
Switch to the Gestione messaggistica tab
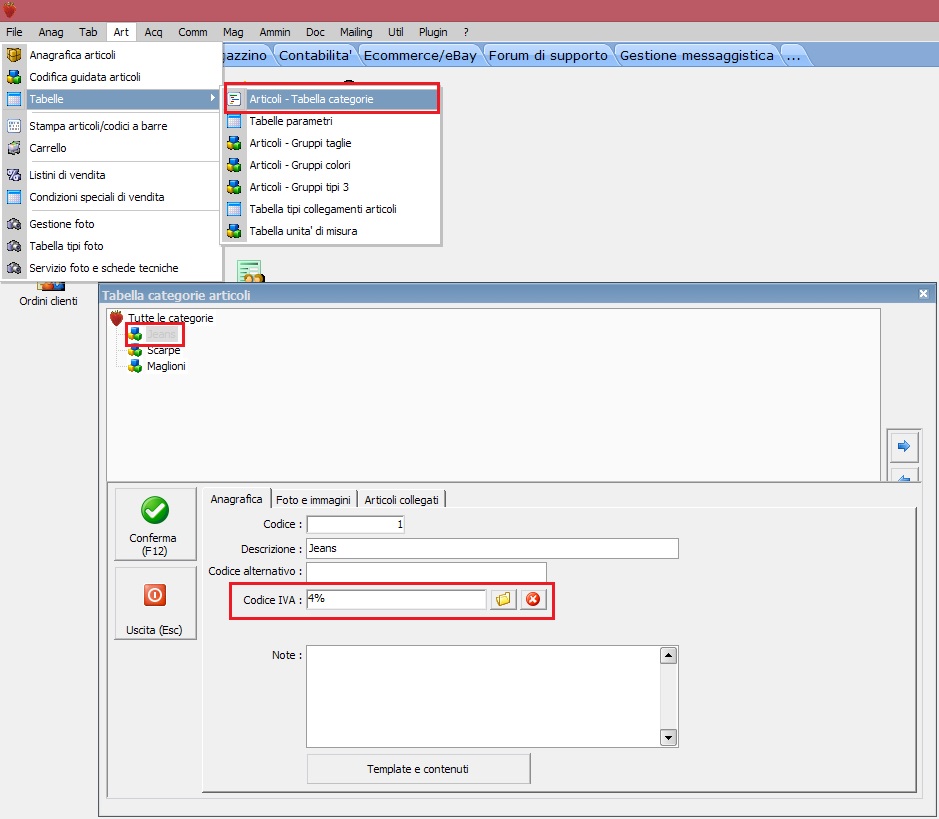(x=696, y=56)
